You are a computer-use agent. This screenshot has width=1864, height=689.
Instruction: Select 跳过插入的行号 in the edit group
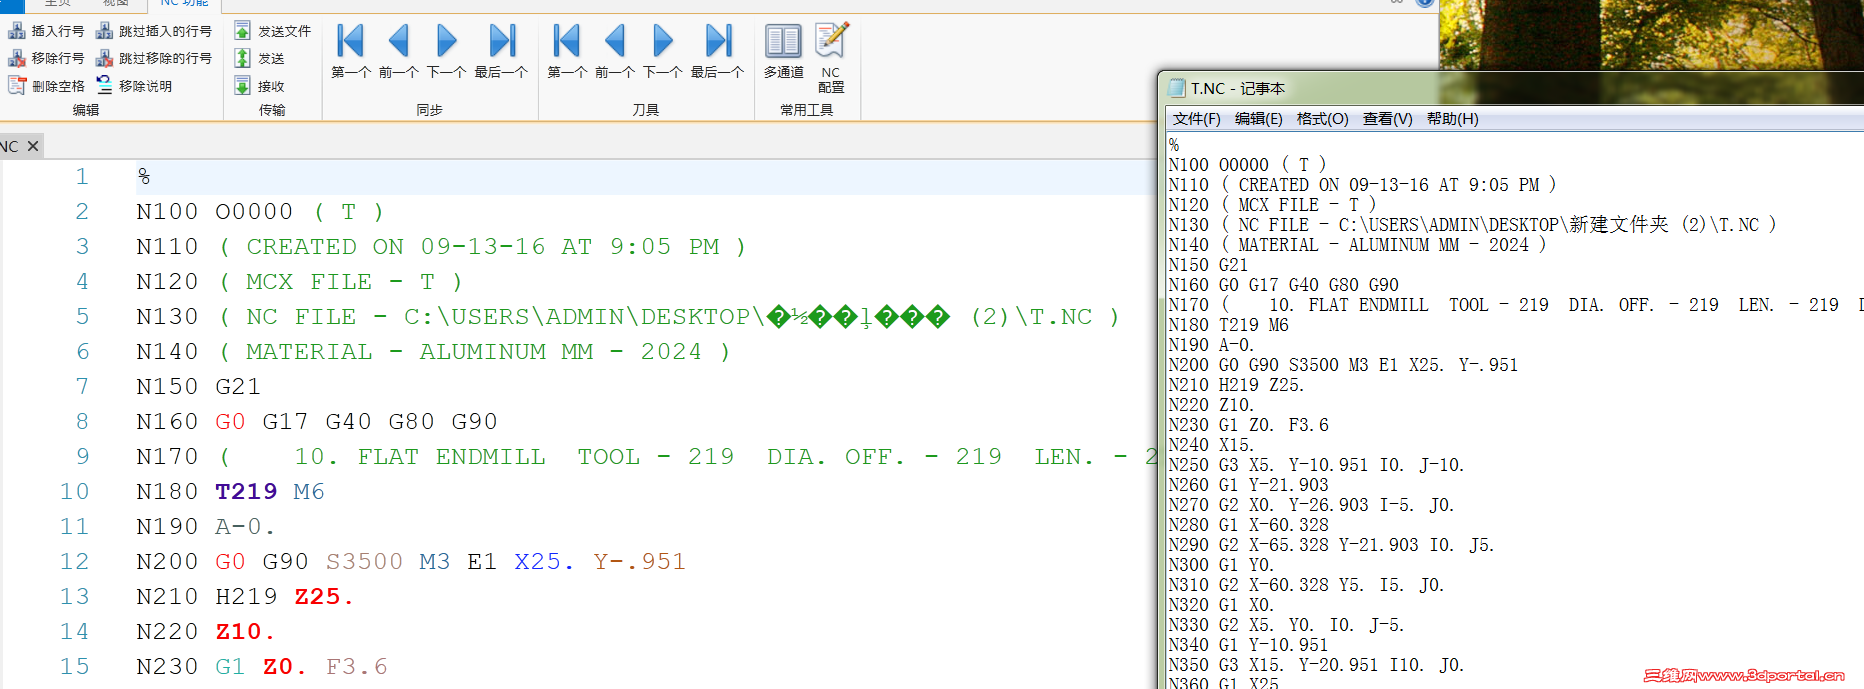click(x=154, y=31)
